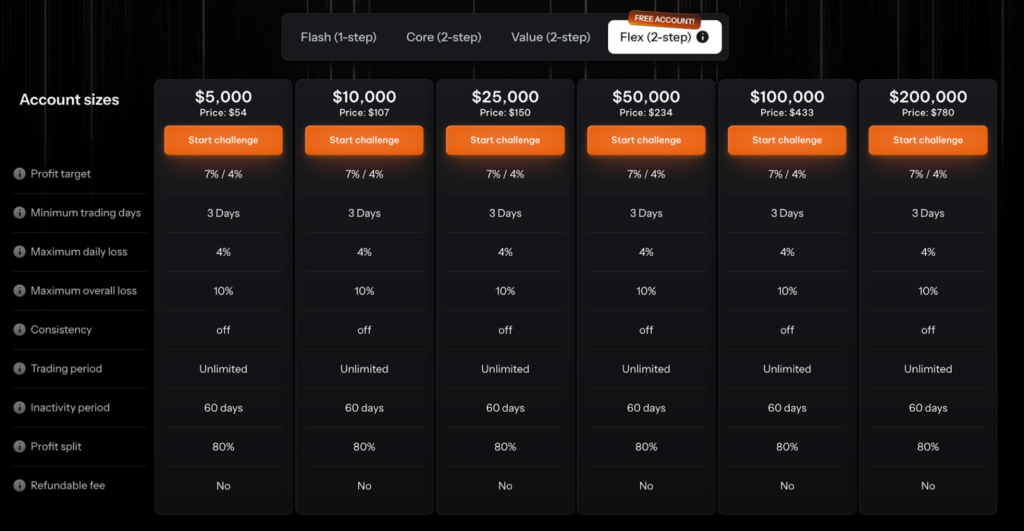Start challenge for the $10,000 account
The height and width of the screenshot is (531, 1024).
click(364, 140)
